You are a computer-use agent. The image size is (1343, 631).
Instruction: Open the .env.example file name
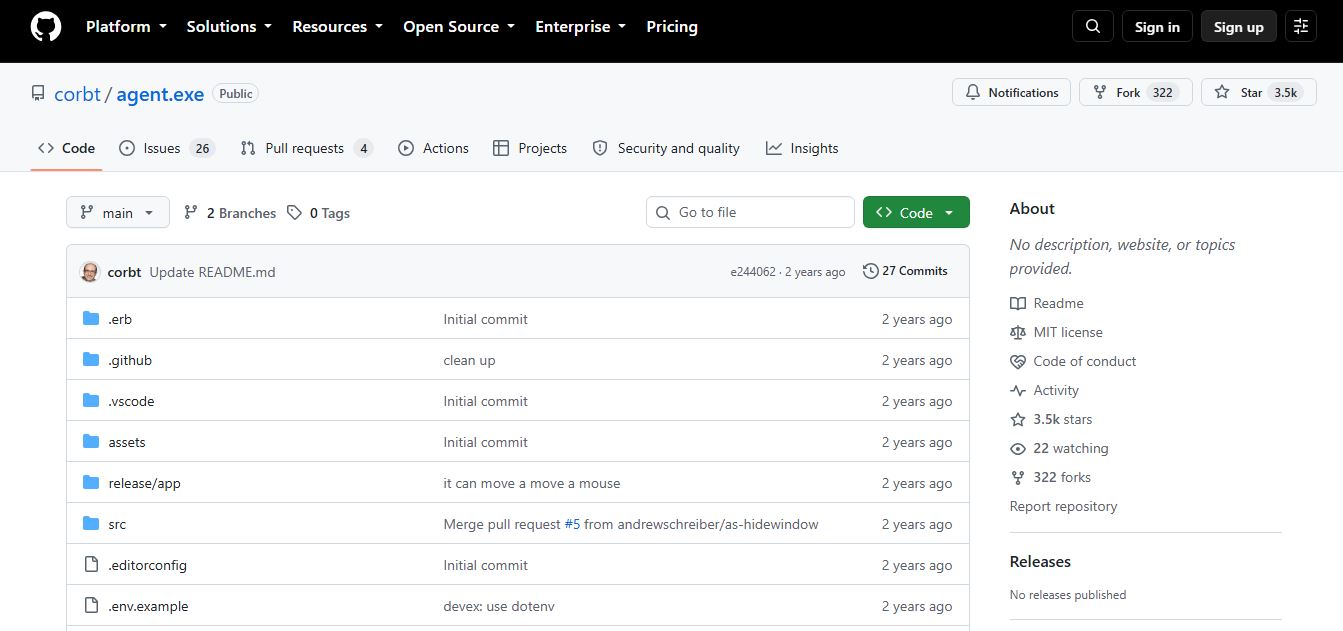pyautogui.click(x=148, y=606)
